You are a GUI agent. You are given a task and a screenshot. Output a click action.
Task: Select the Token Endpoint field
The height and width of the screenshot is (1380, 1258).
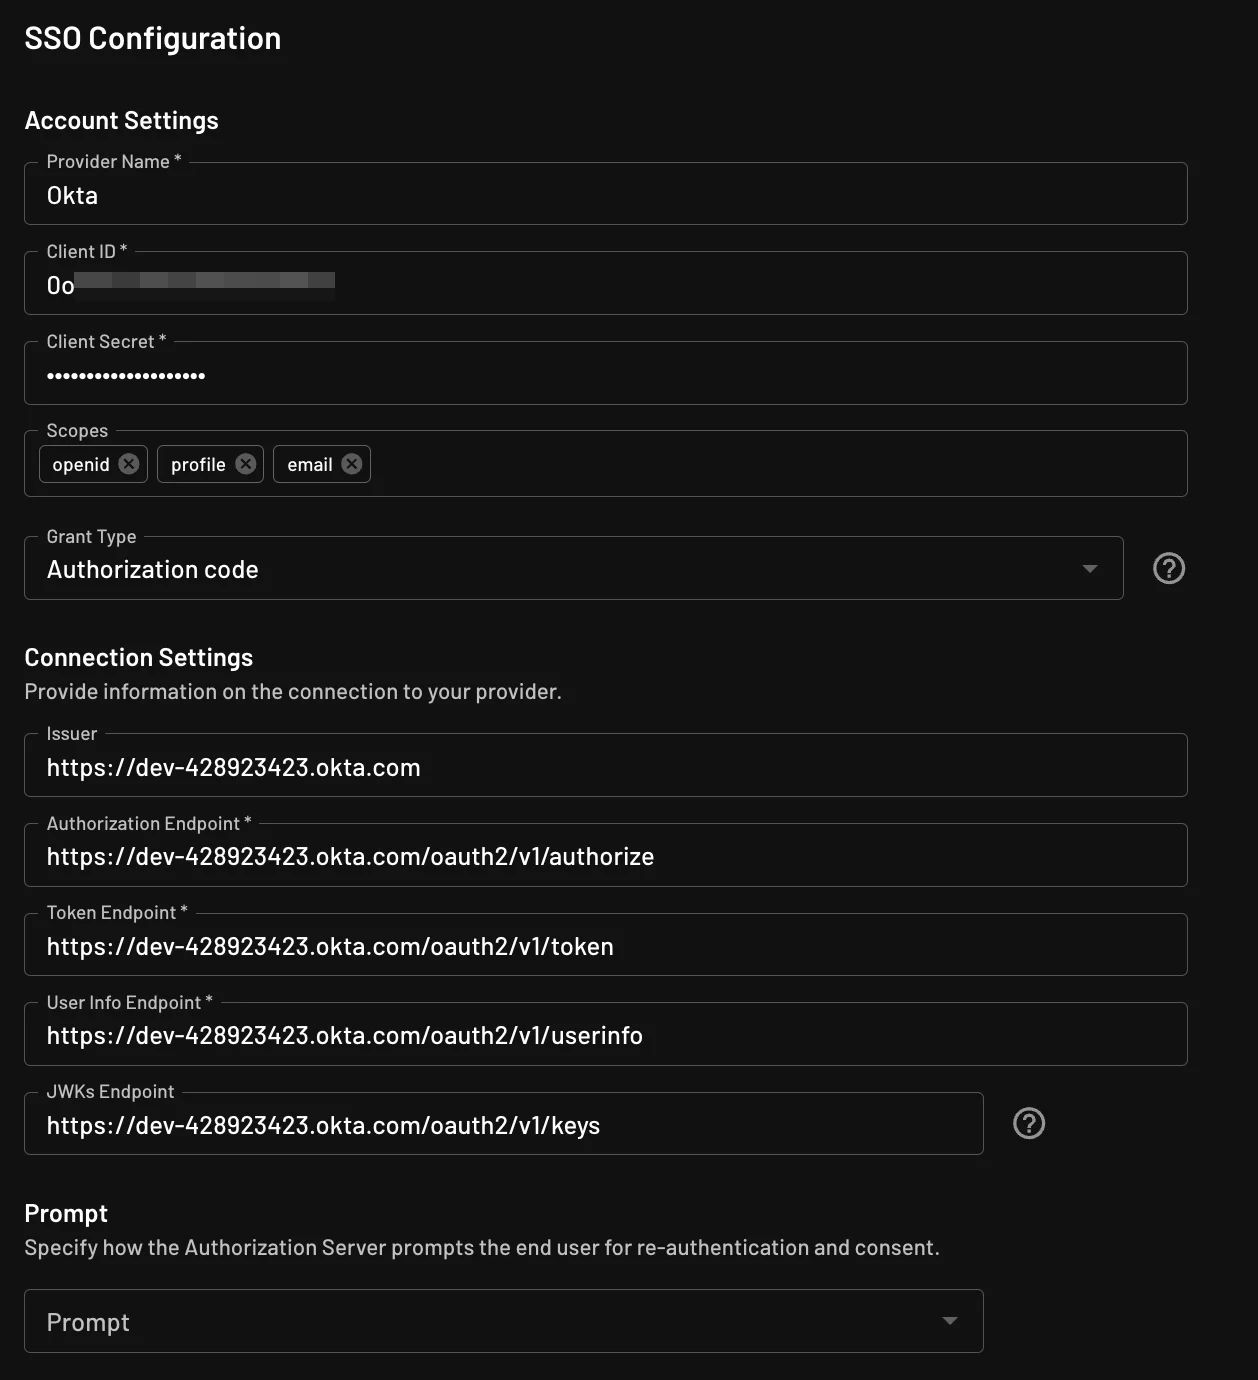click(x=605, y=945)
